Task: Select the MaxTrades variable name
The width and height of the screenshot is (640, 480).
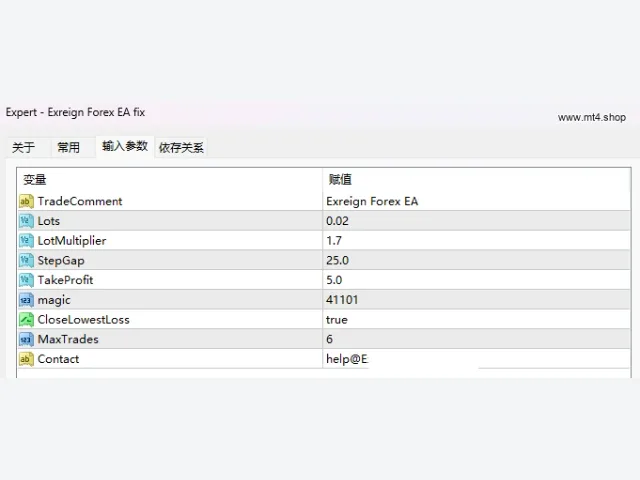Action: tap(68, 339)
